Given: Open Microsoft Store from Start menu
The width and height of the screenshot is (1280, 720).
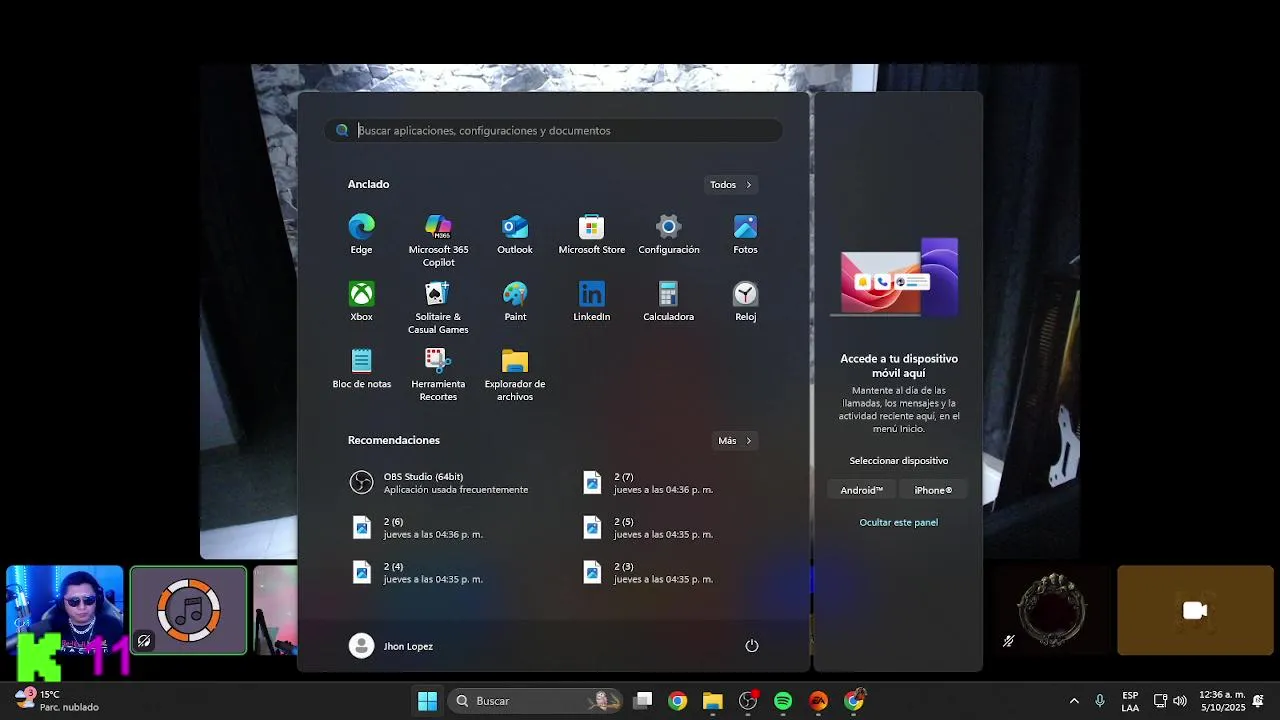Looking at the screenshot, I should [591, 235].
